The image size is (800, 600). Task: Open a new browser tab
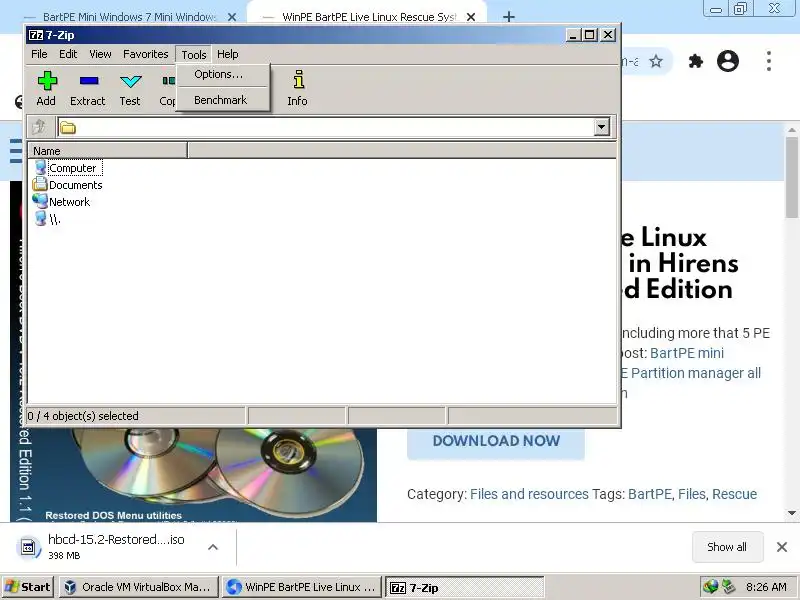click(x=509, y=17)
